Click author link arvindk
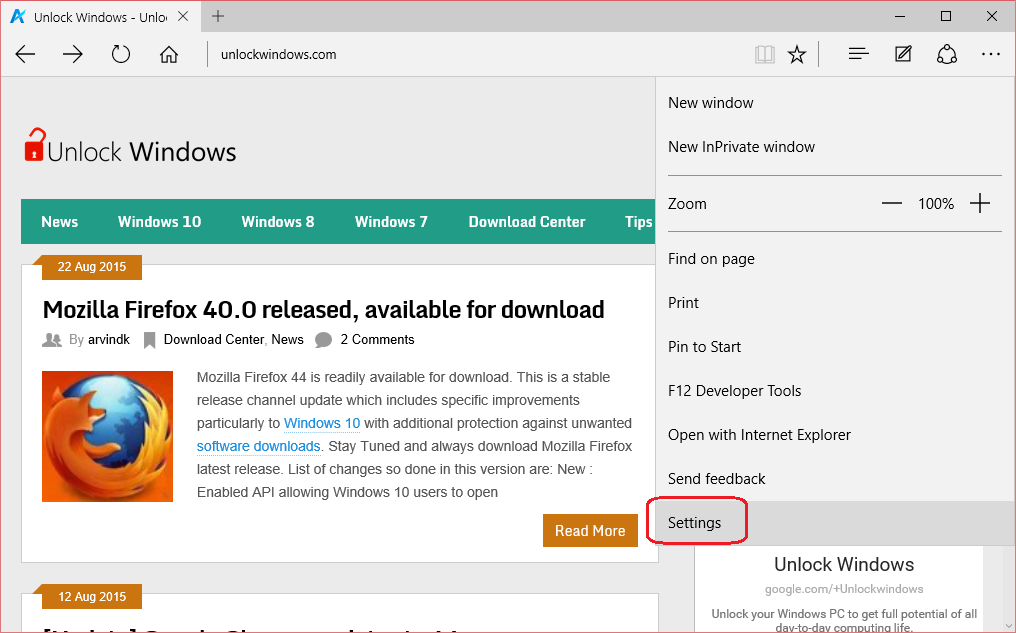This screenshot has height=633, width=1016. [x=109, y=340]
